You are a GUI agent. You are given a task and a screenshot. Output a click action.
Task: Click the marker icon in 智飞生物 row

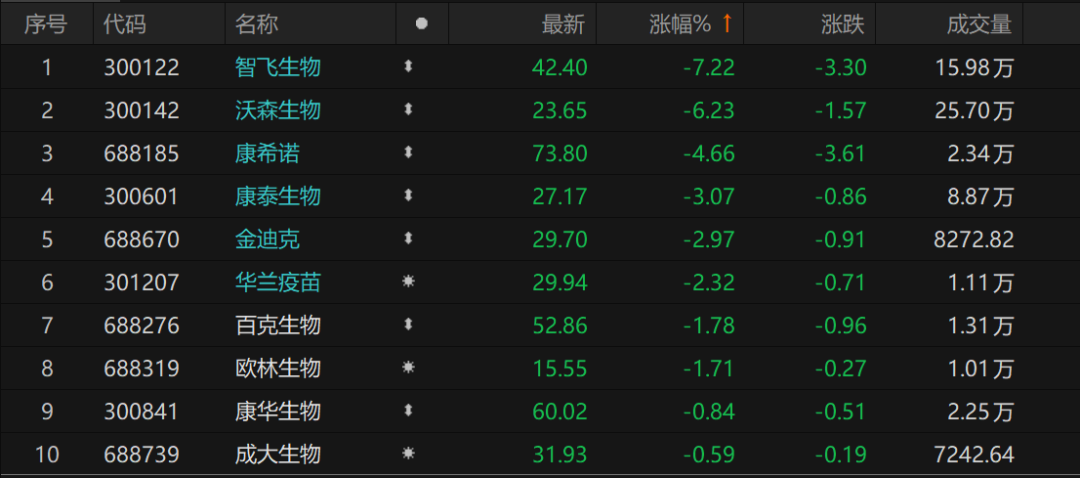408,67
